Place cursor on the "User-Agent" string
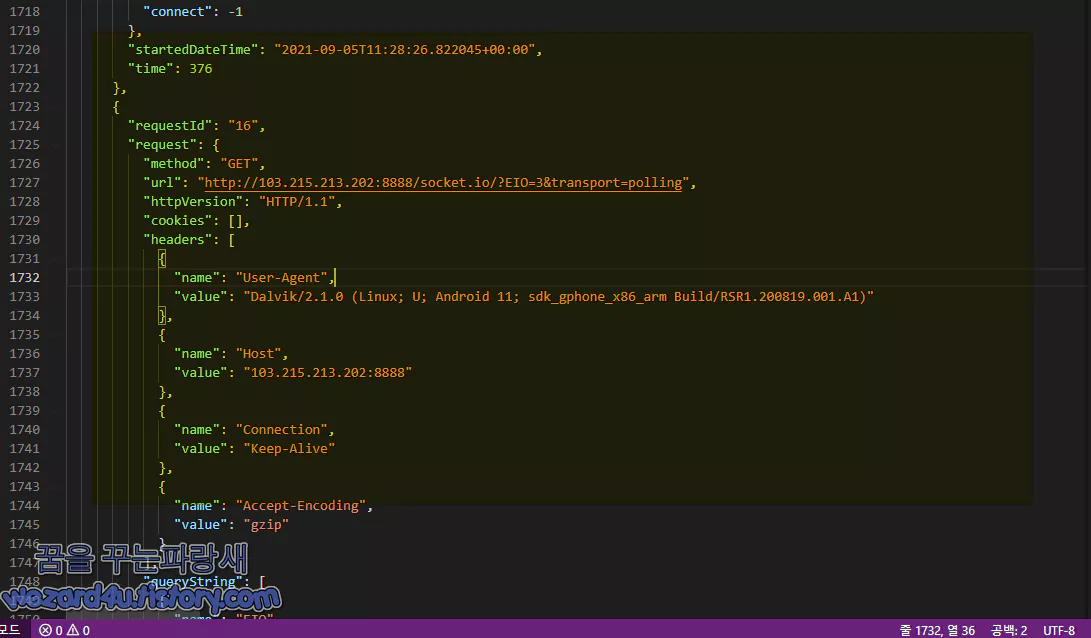This screenshot has height=638, width=1091. pos(281,278)
